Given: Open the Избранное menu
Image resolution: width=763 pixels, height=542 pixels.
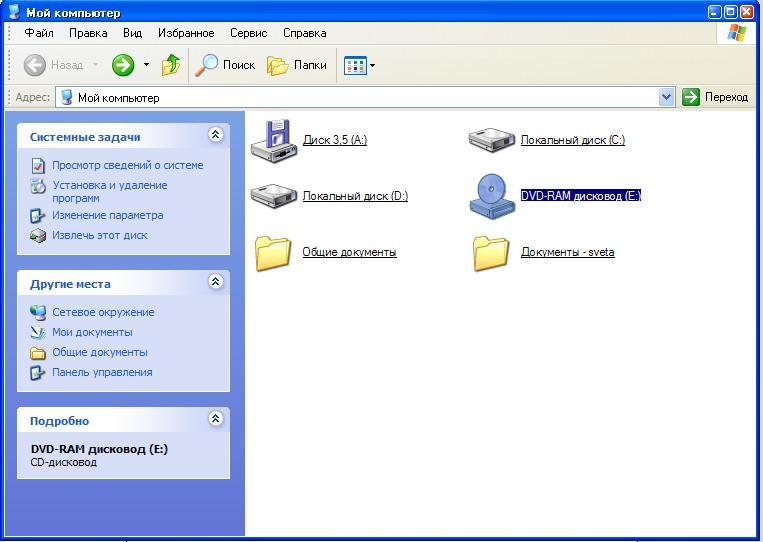Looking at the screenshot, I should click(186, 33).
